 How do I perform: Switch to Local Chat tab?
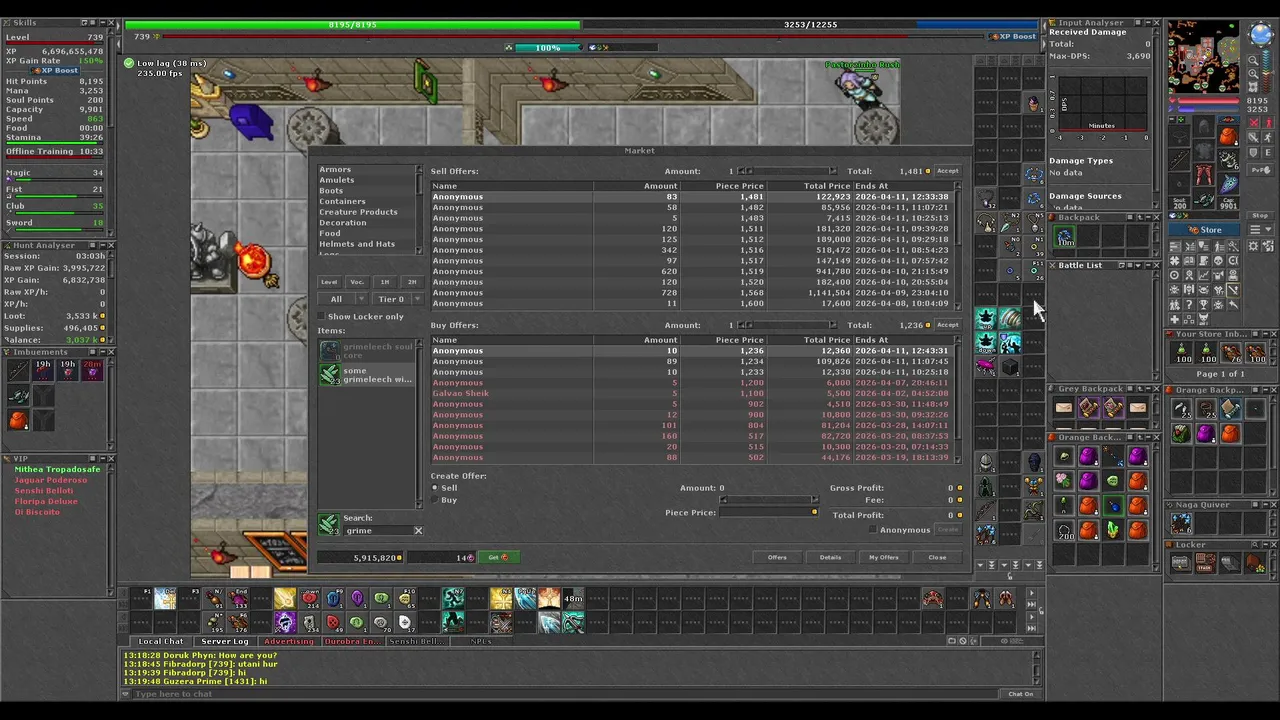coord(161,641)
